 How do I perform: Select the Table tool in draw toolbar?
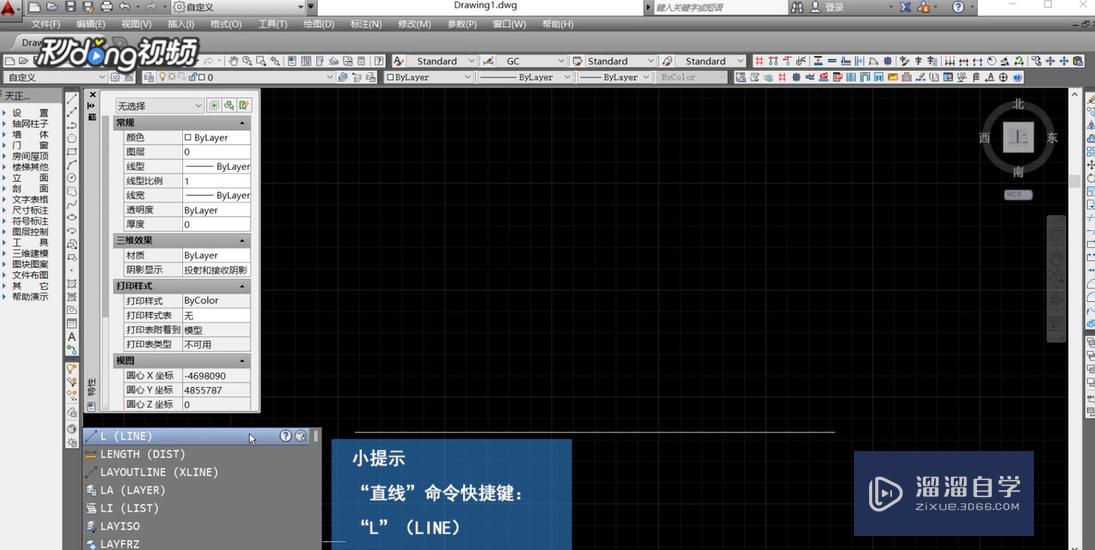[x=72, y=324]
